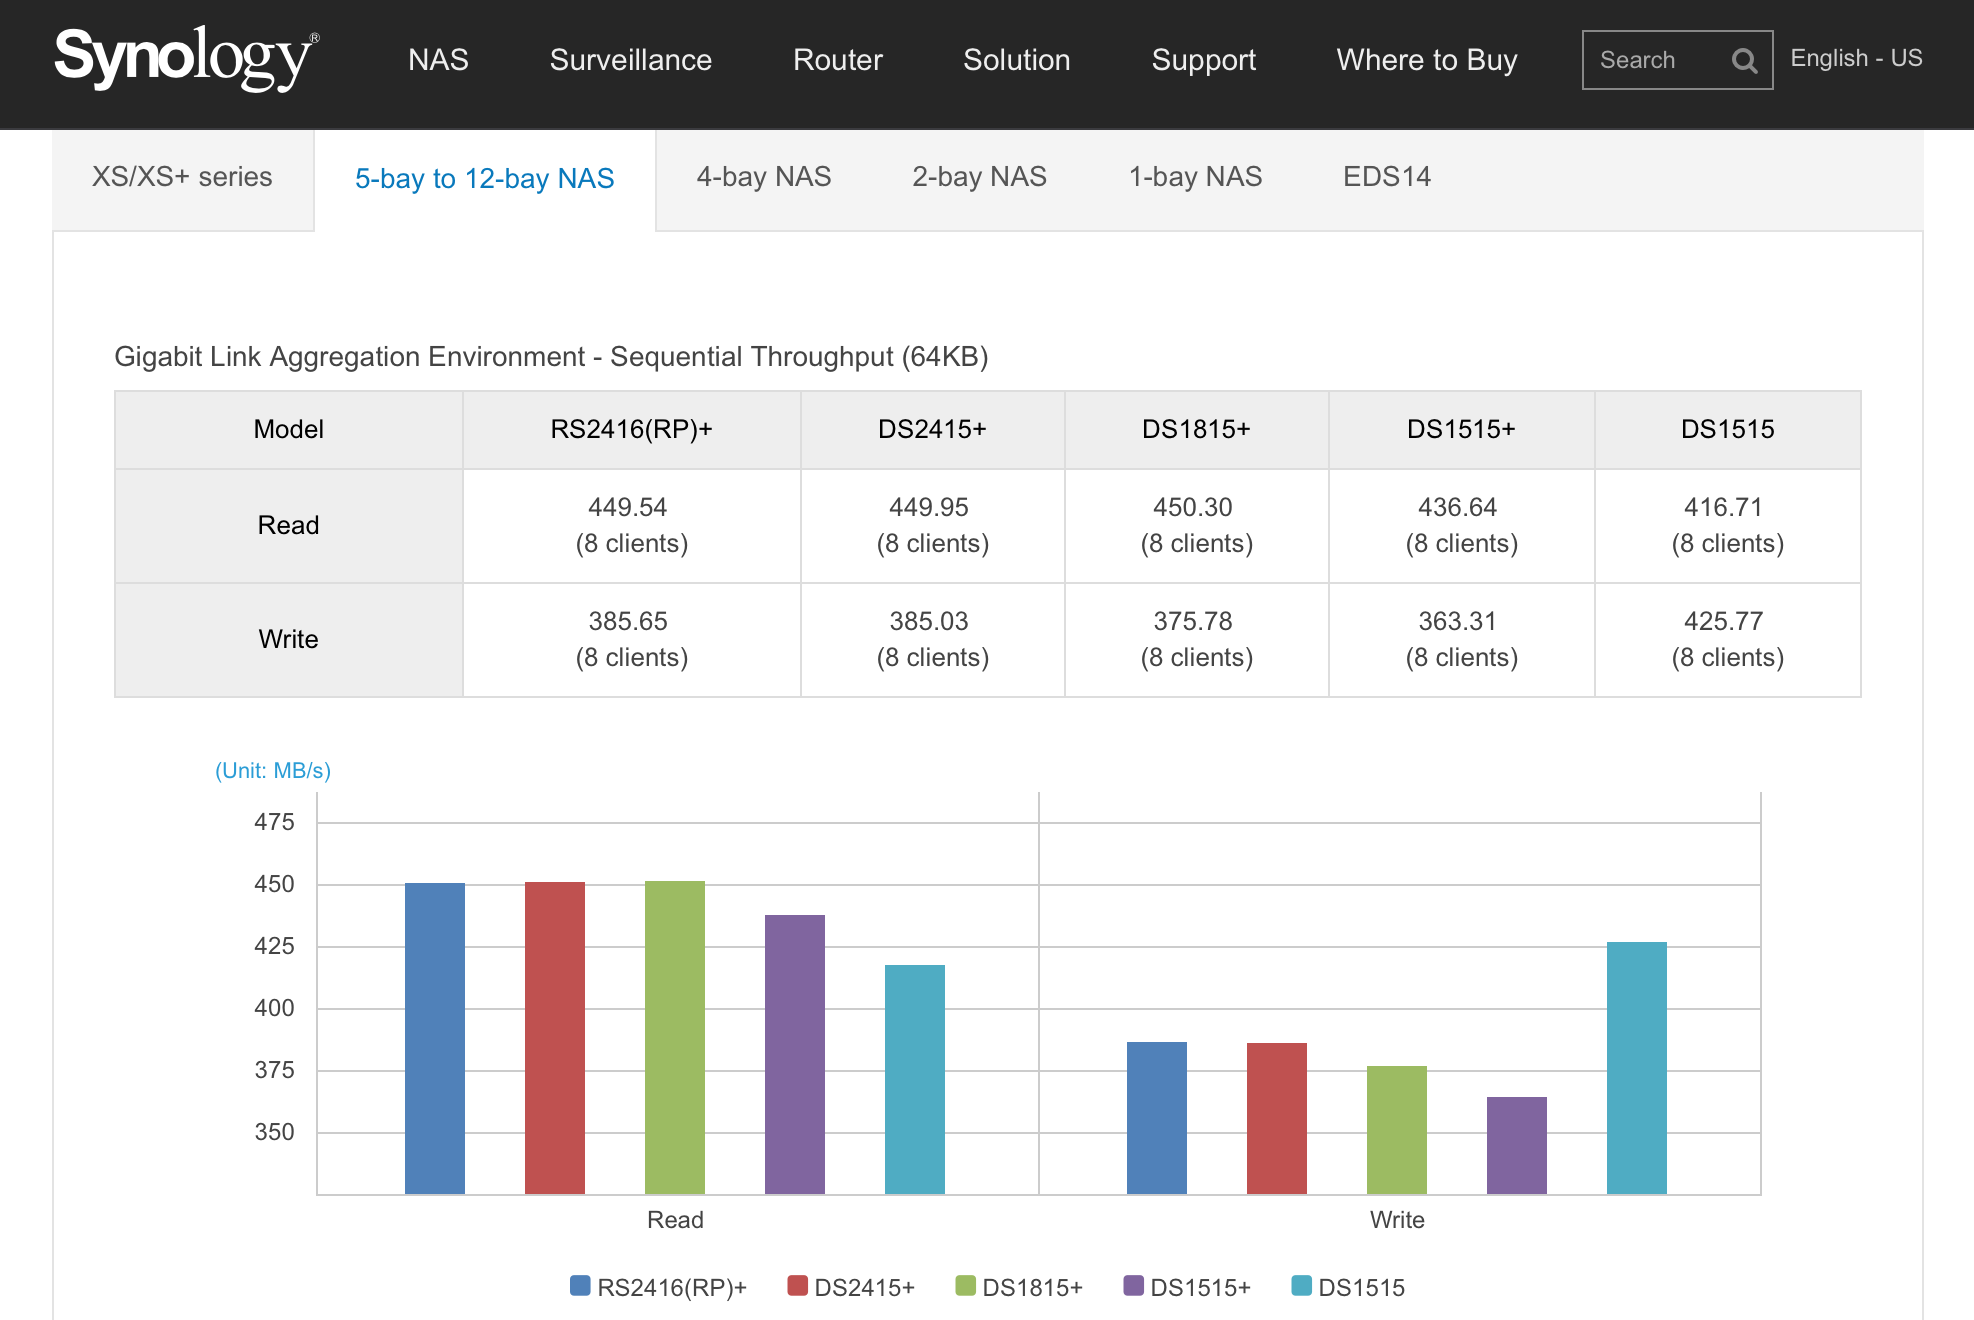Click the 385.65 write value cell
This screenshot has height=1320, width=1974.
point(632,640)
